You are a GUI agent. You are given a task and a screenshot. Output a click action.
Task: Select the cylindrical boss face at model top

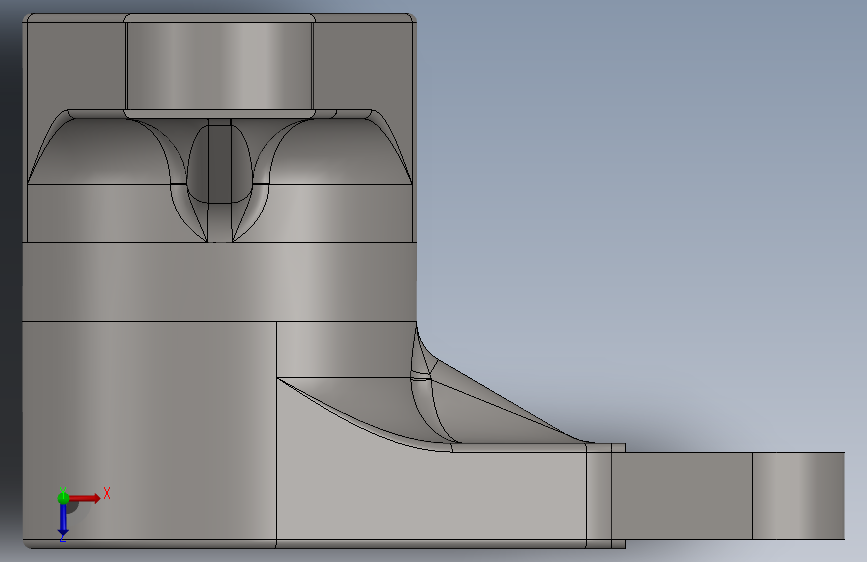[220, 65]
